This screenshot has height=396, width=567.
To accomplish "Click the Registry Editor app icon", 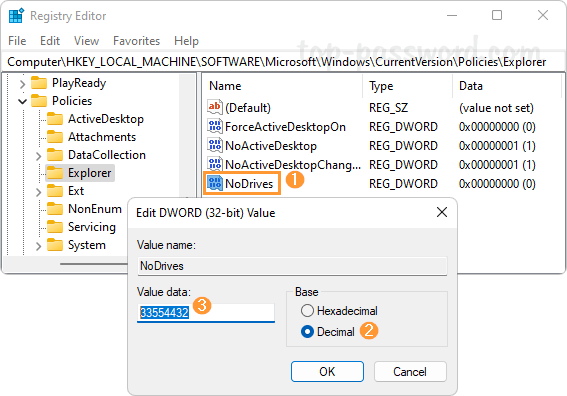I will (x=16, y=16).
